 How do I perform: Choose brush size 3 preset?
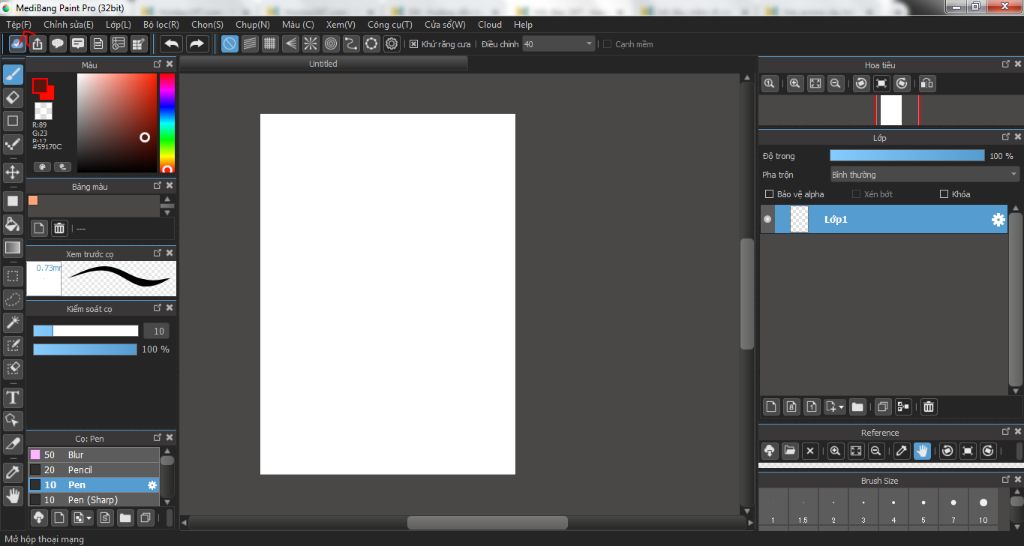click(x=863, y=509)
